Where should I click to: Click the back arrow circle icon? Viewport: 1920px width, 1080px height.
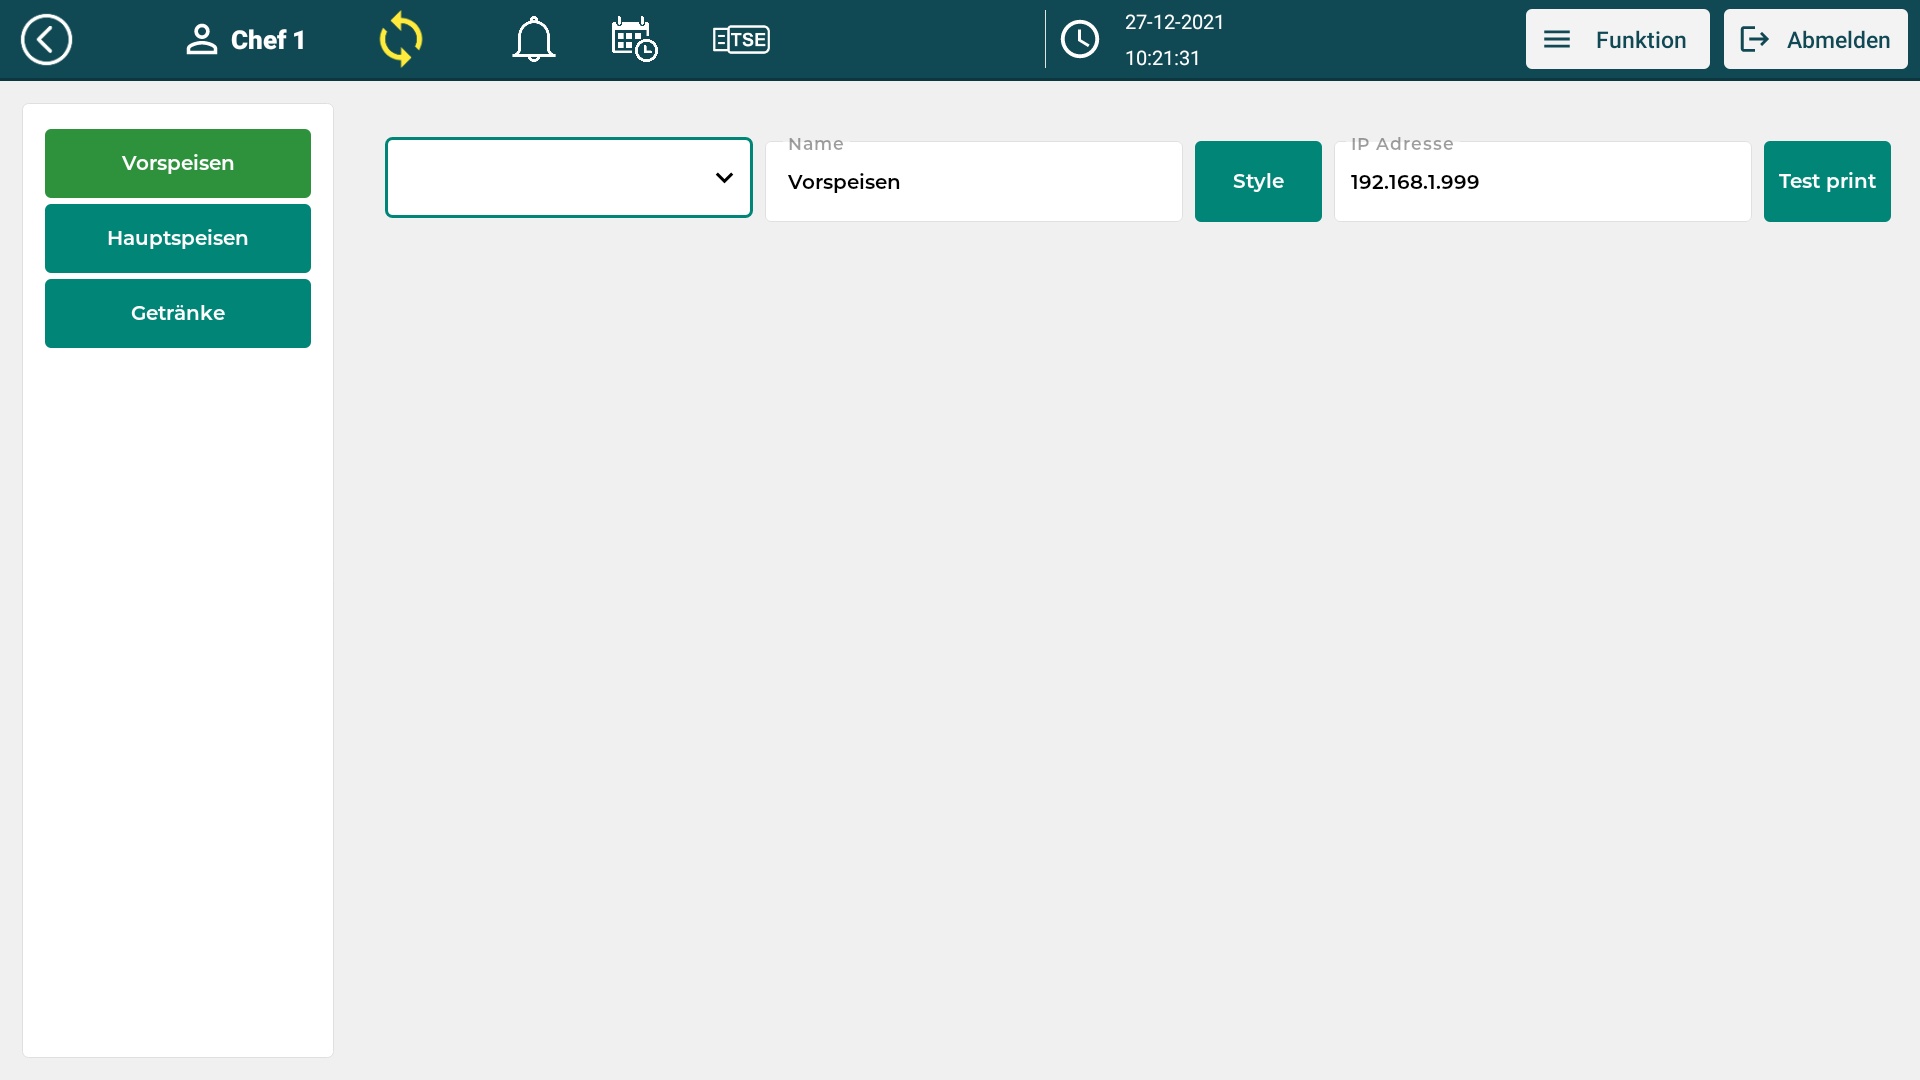pos(46,40)
